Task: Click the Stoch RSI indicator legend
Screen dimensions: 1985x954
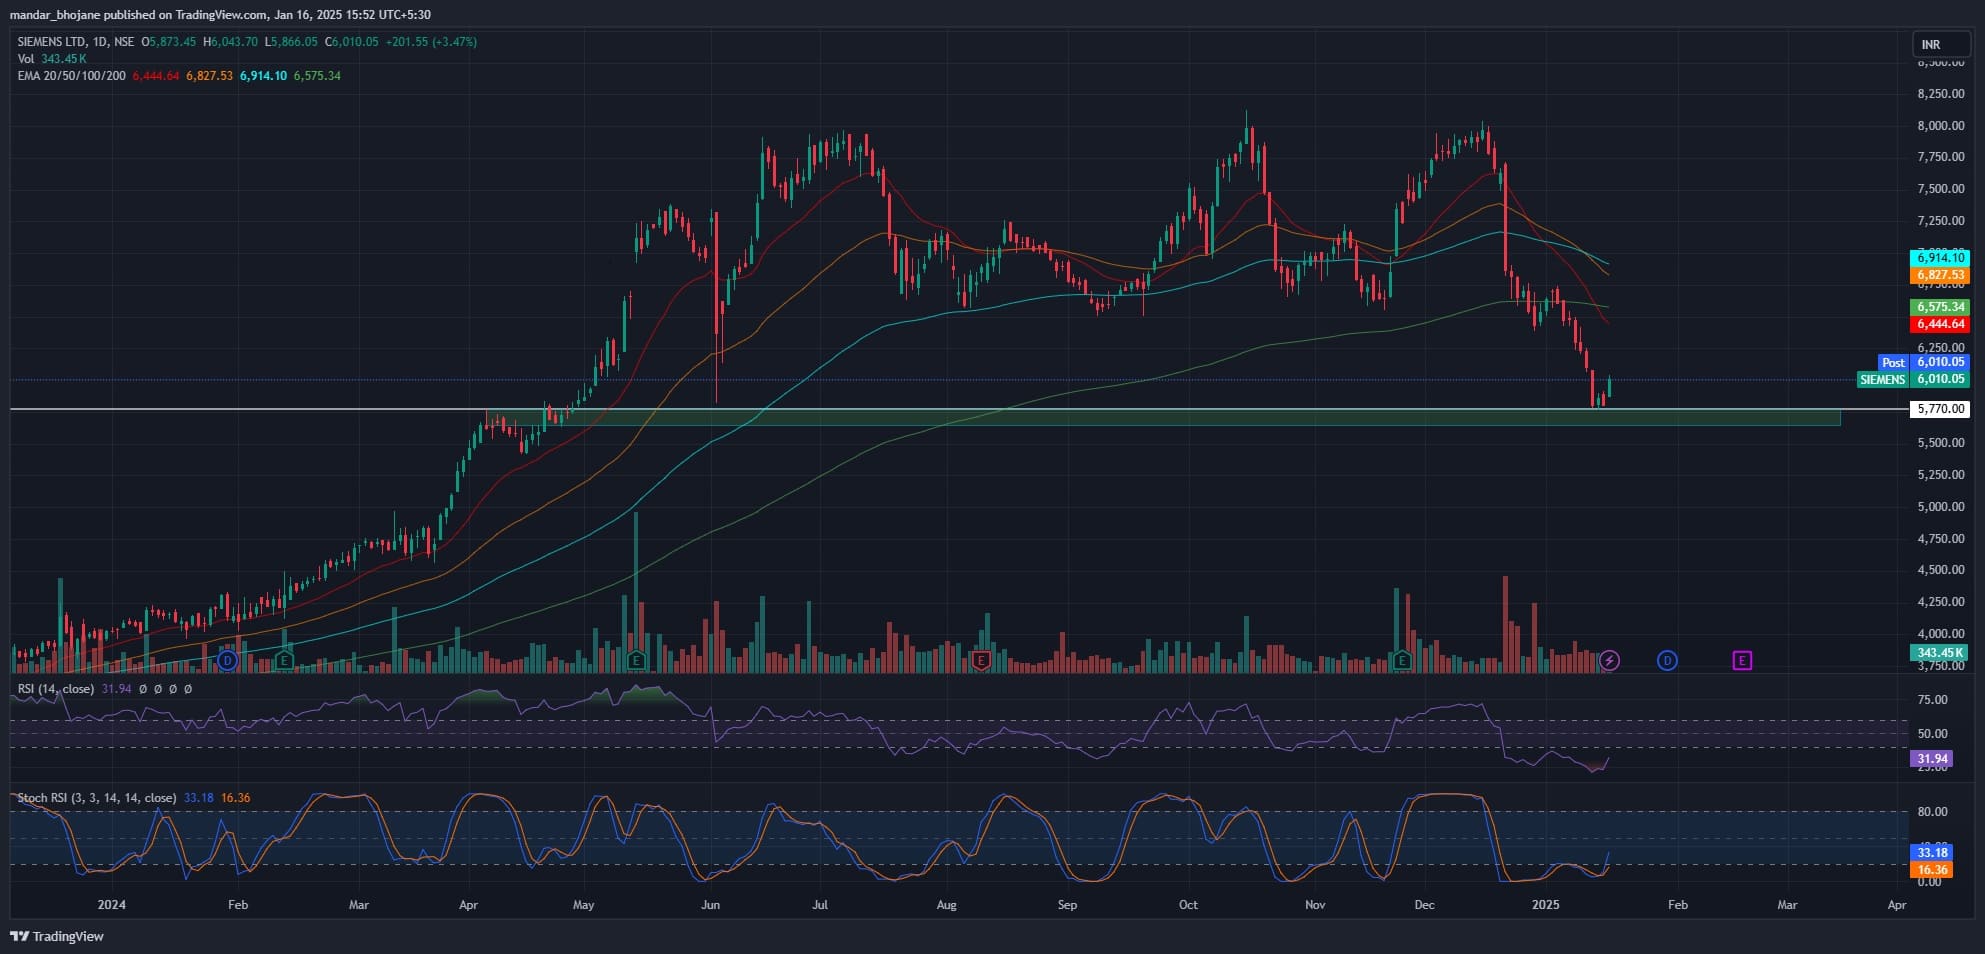Action: [x=96, y=798]
